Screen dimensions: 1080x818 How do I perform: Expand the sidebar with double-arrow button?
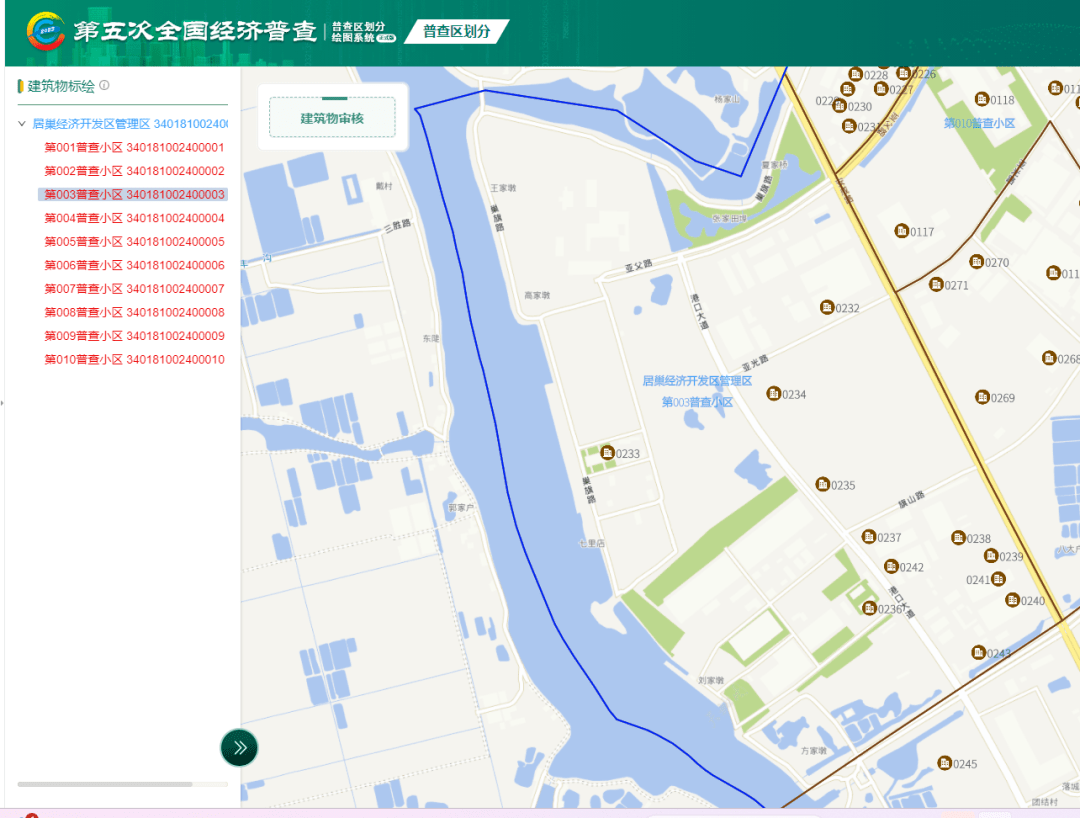pyautogui.click(x=239, y=748)
